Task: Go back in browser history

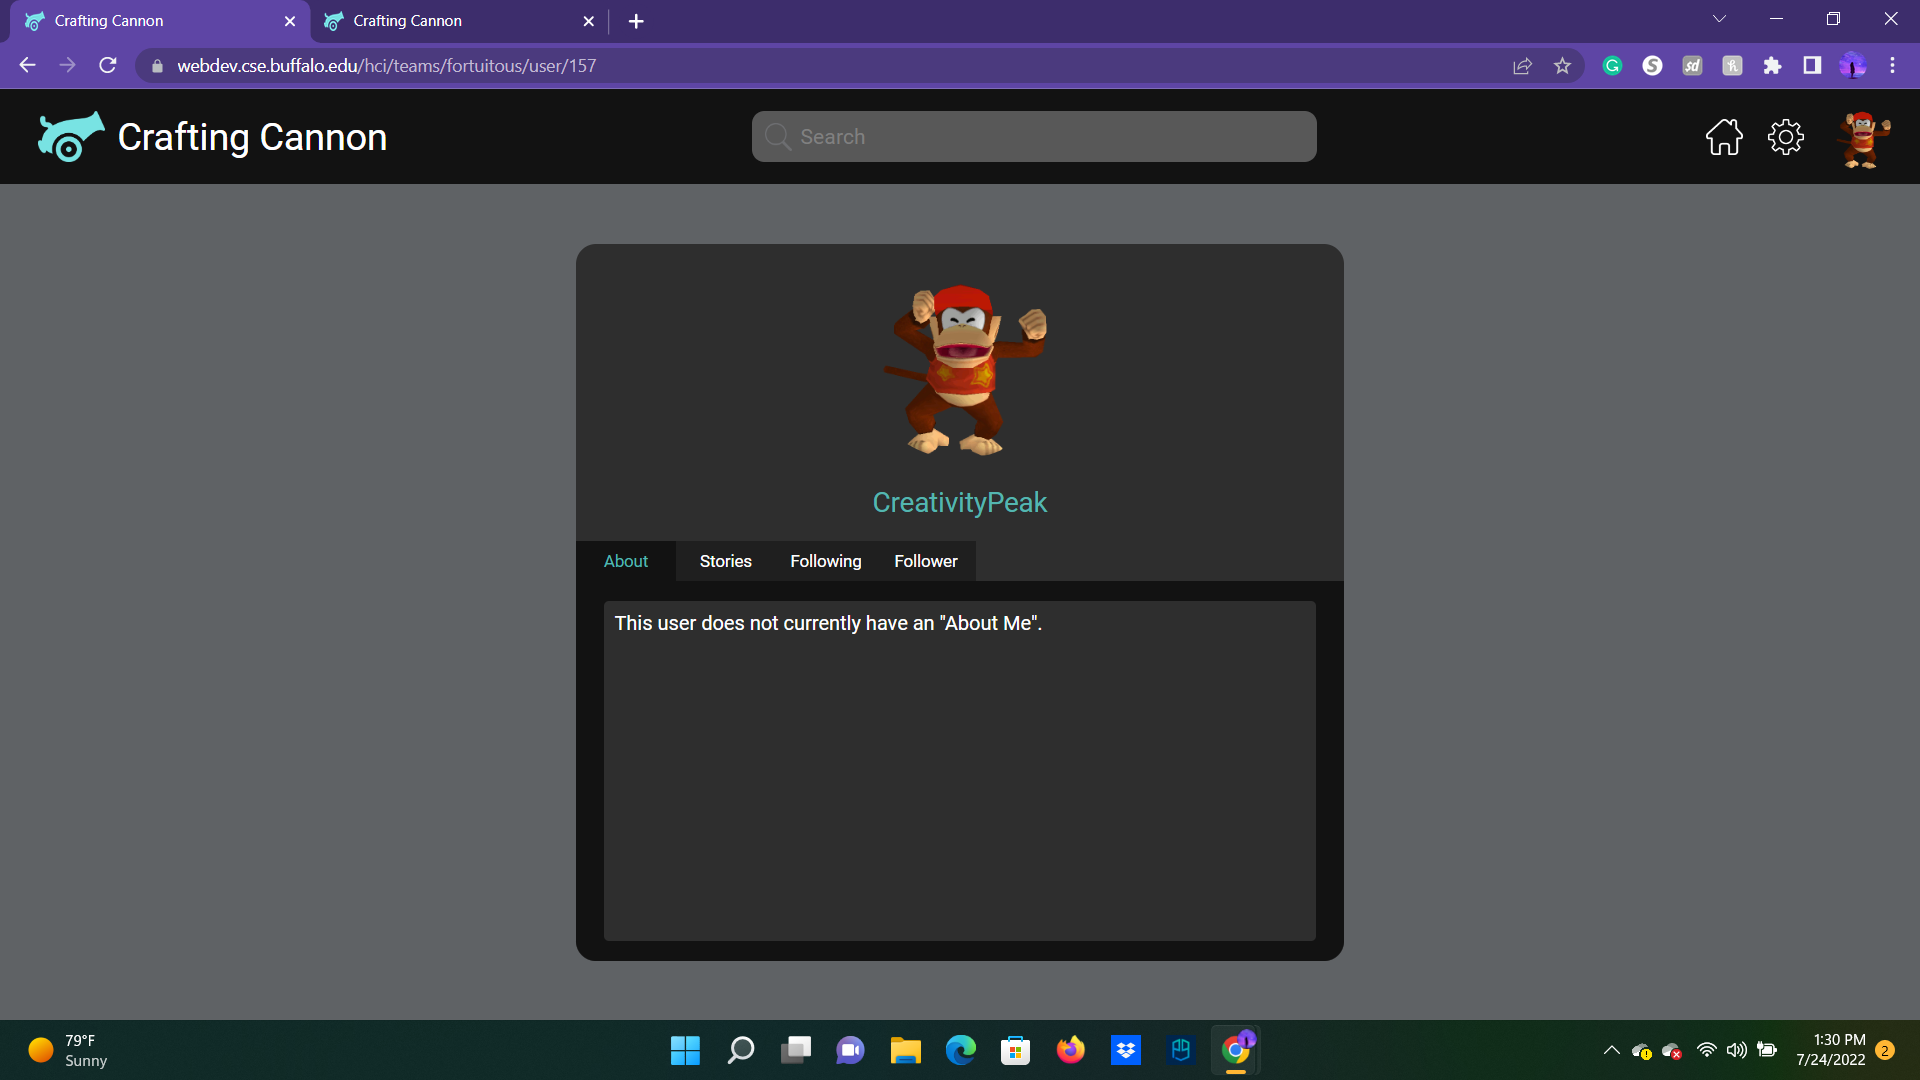Action: coord(27,65)
